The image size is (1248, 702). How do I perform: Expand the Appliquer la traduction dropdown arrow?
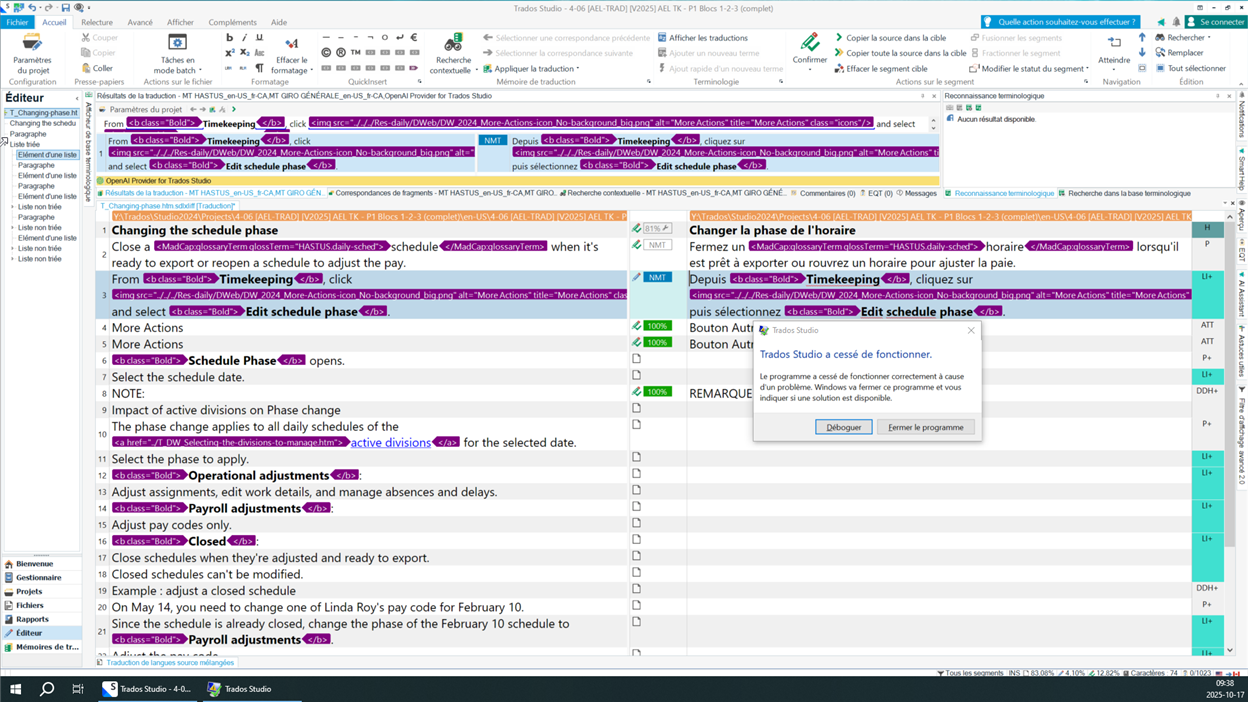click(x=577, y=68)
